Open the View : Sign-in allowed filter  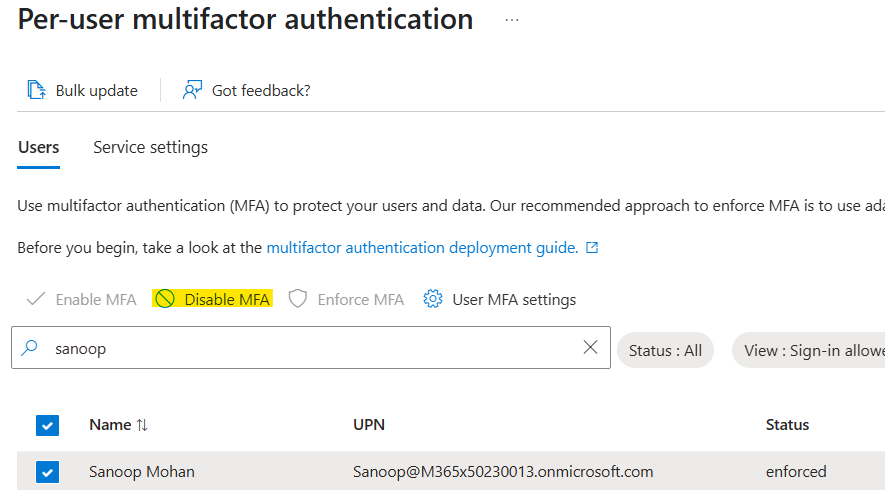[x=812, y=350]
